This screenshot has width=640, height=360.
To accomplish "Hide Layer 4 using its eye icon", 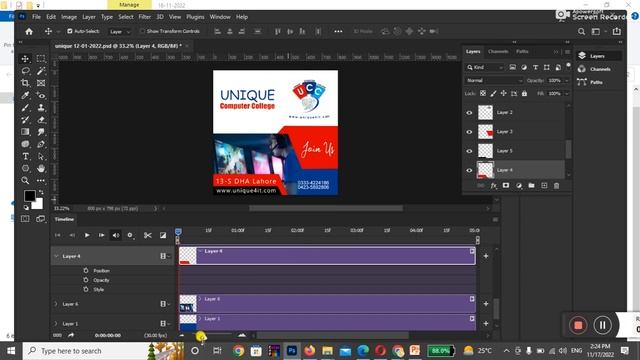I will click(x=469, y=170).
